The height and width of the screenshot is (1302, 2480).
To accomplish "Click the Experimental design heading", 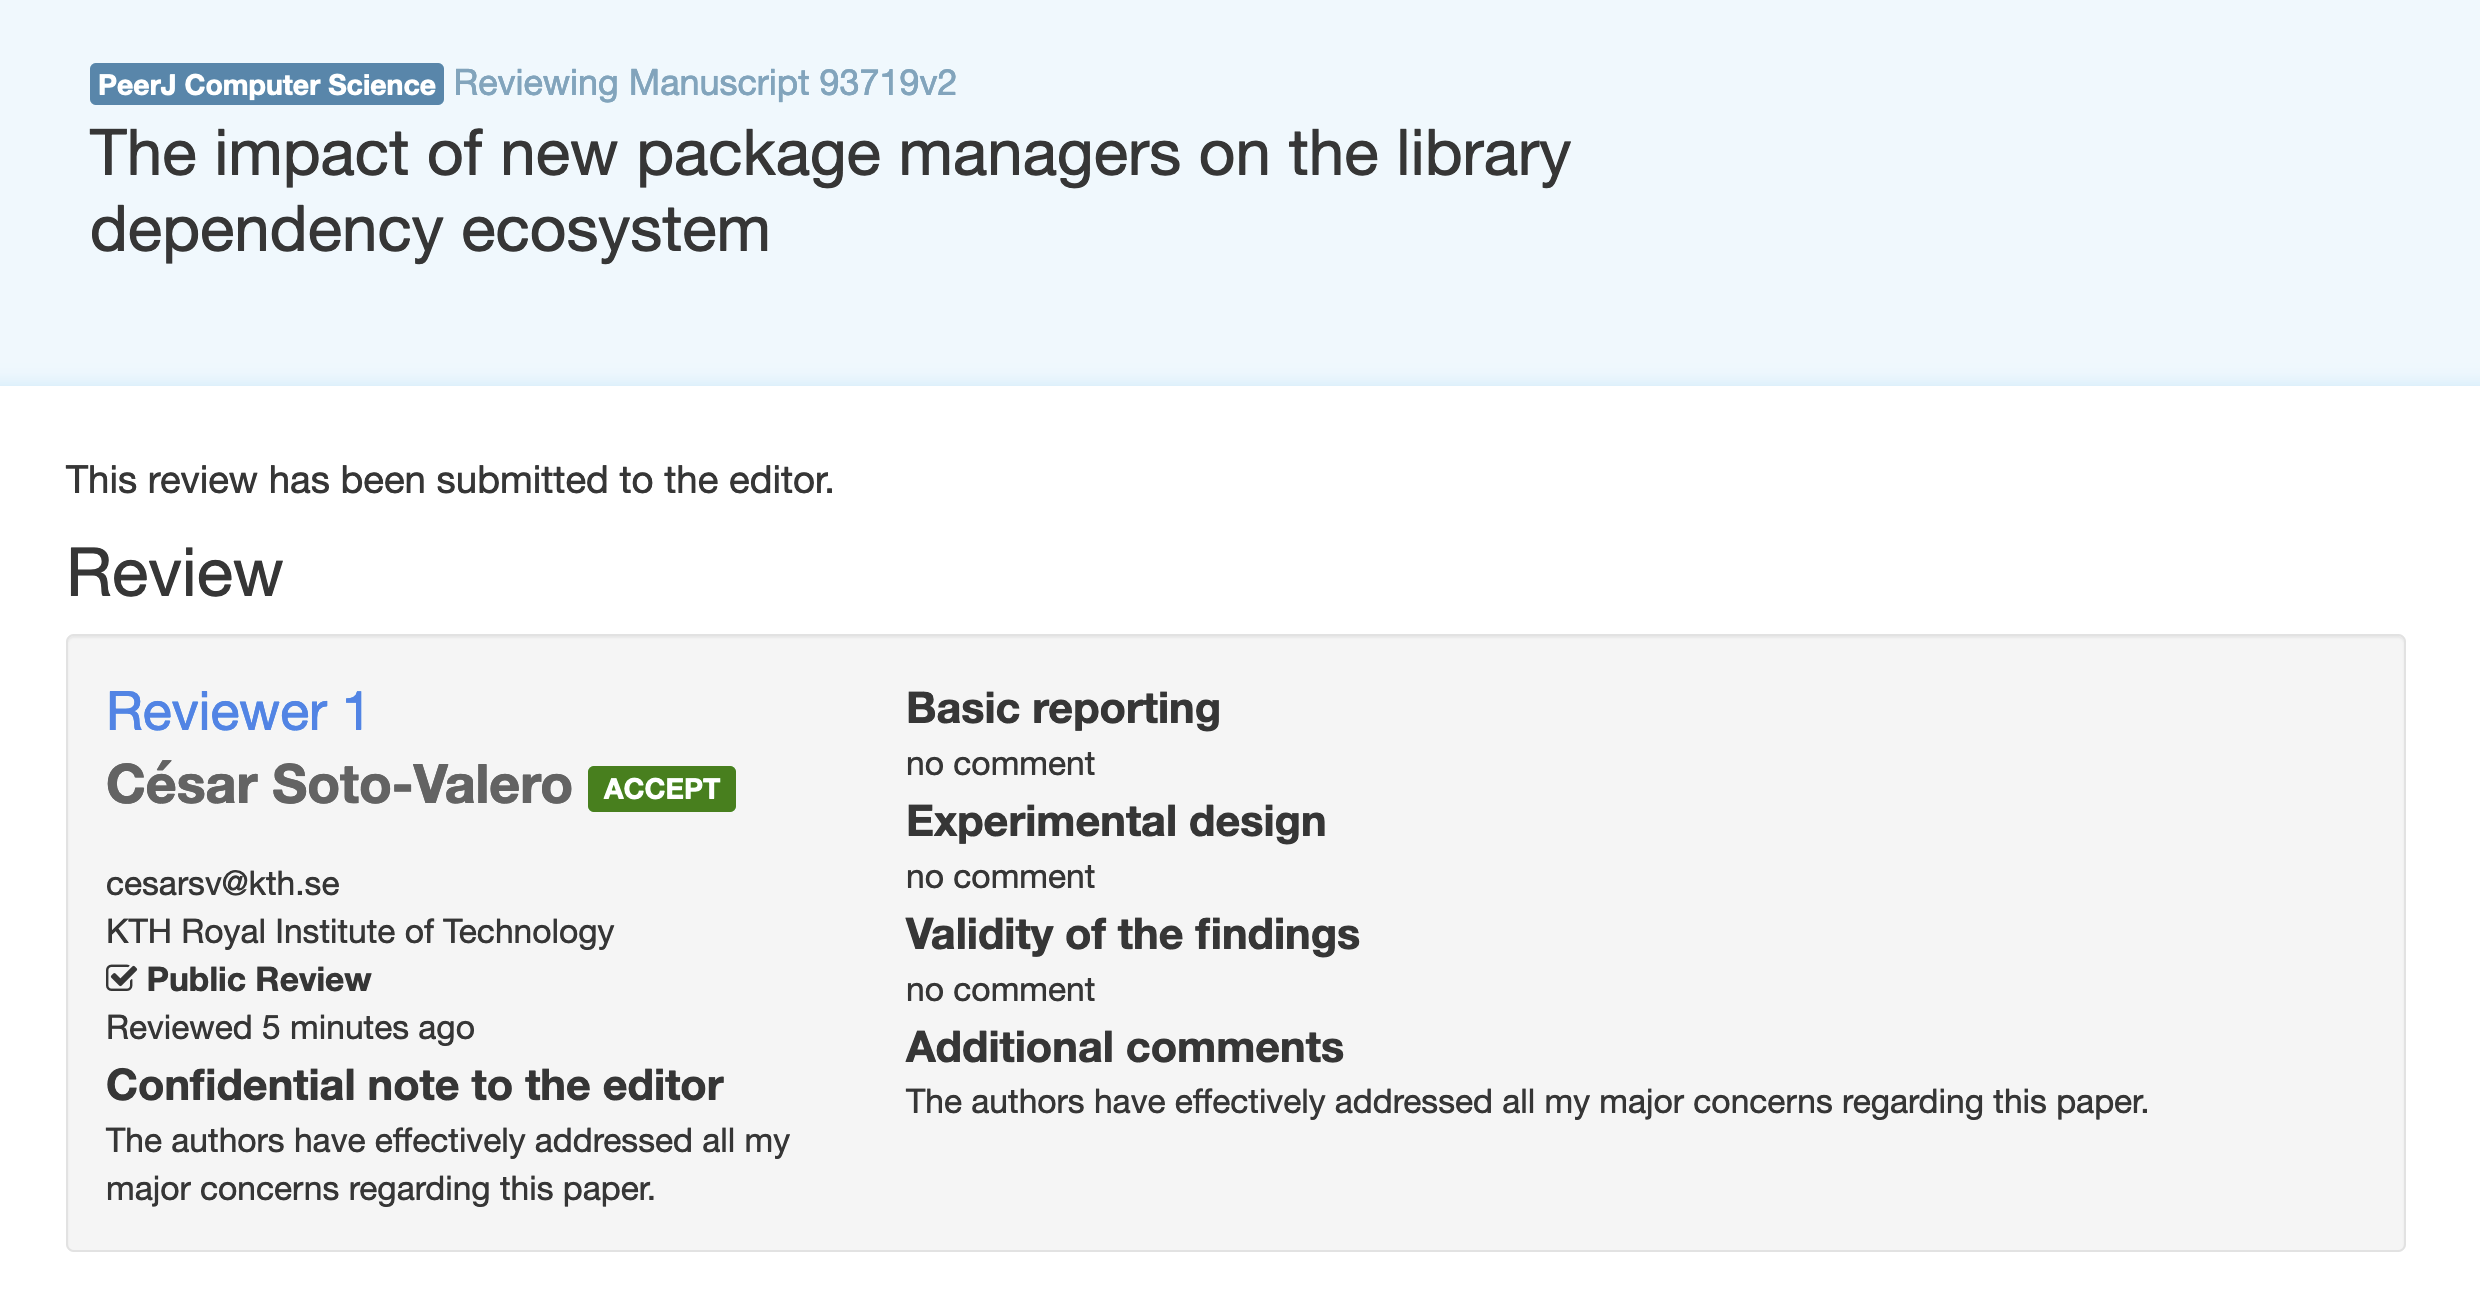I will (x=1116, y=822).
